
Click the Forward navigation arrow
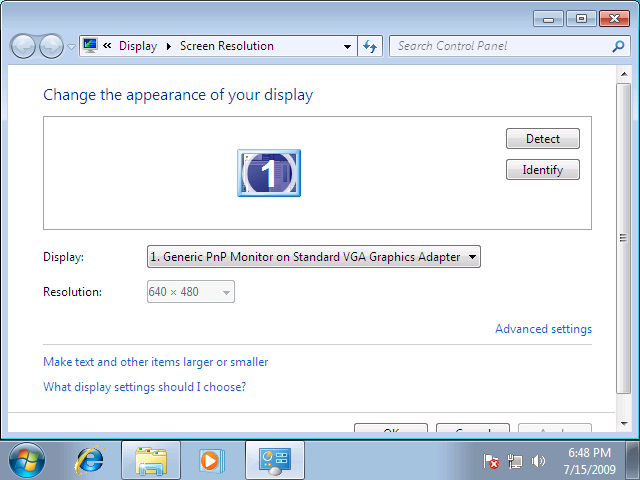click(x=51, y=46)
